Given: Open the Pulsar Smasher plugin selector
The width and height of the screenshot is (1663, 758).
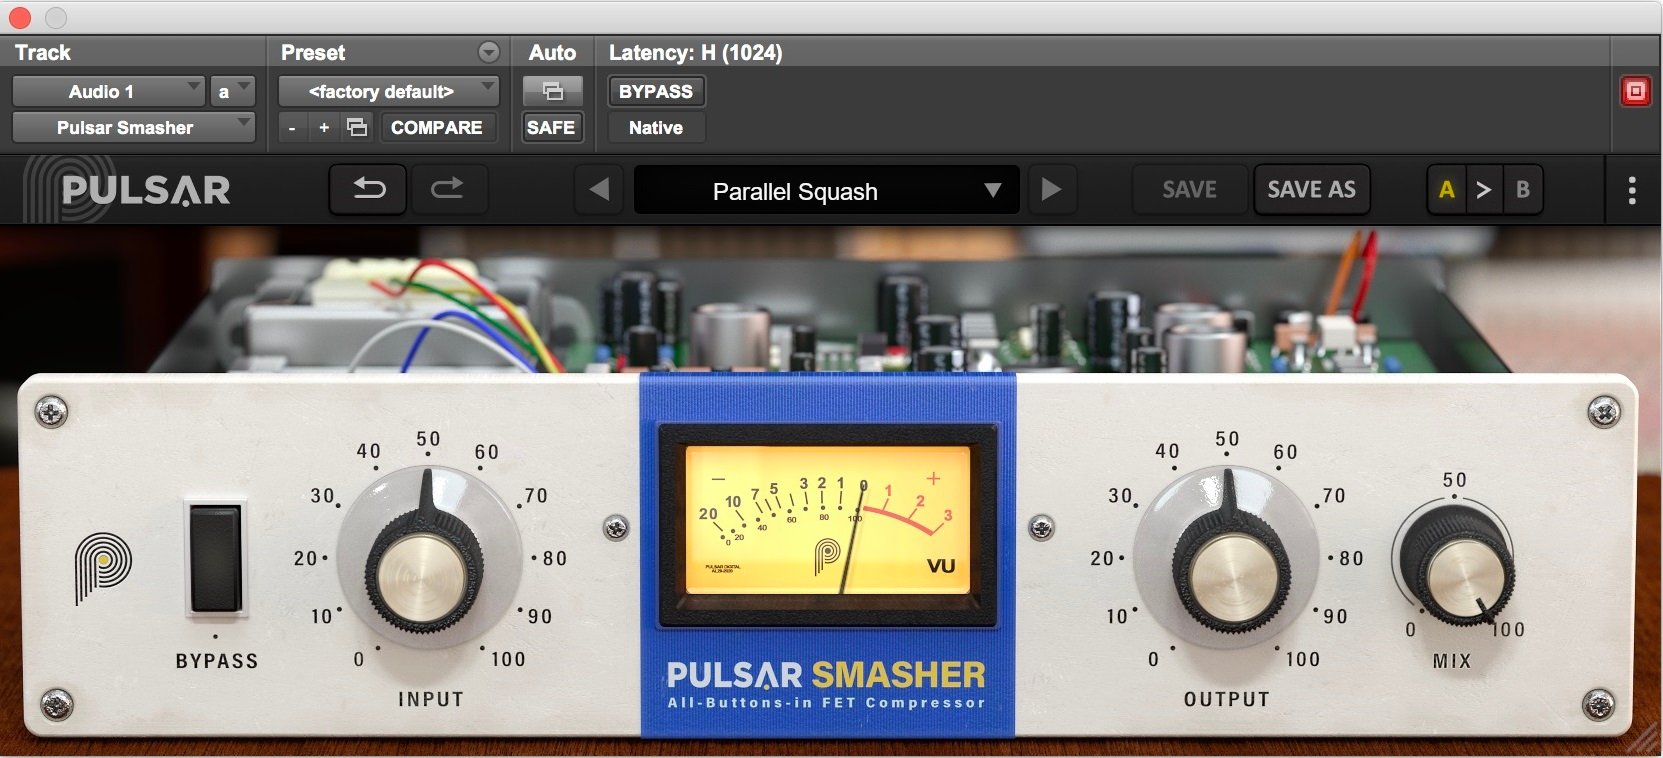Looking at the screenshot, I should (x=134, y=127).
